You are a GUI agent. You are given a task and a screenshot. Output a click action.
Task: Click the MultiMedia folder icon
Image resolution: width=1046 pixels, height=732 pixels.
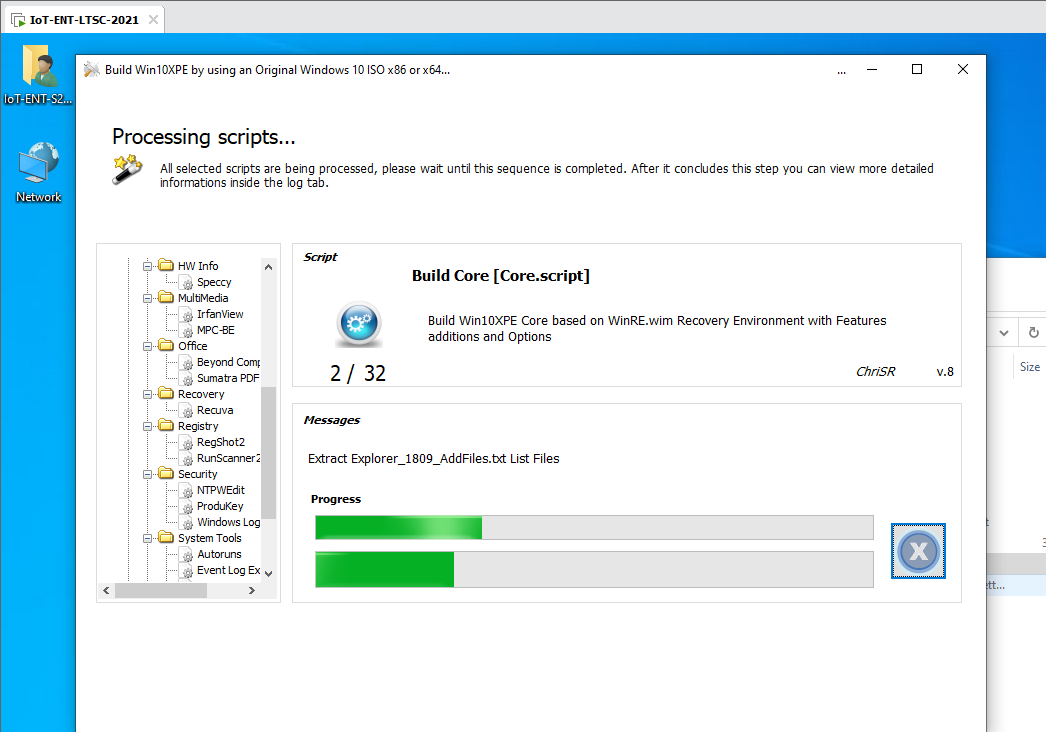click(x=166, y=298)
